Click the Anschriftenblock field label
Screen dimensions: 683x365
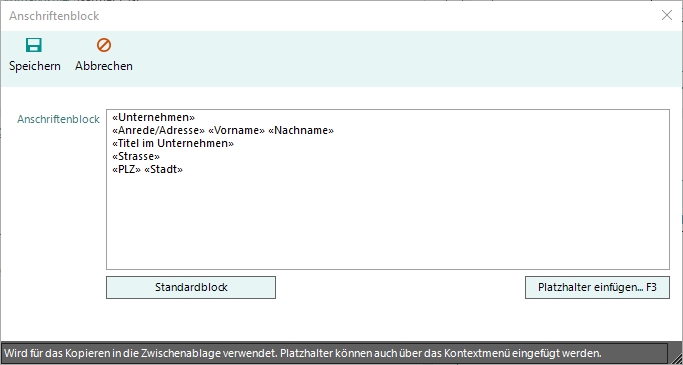[x=58, y=119]
